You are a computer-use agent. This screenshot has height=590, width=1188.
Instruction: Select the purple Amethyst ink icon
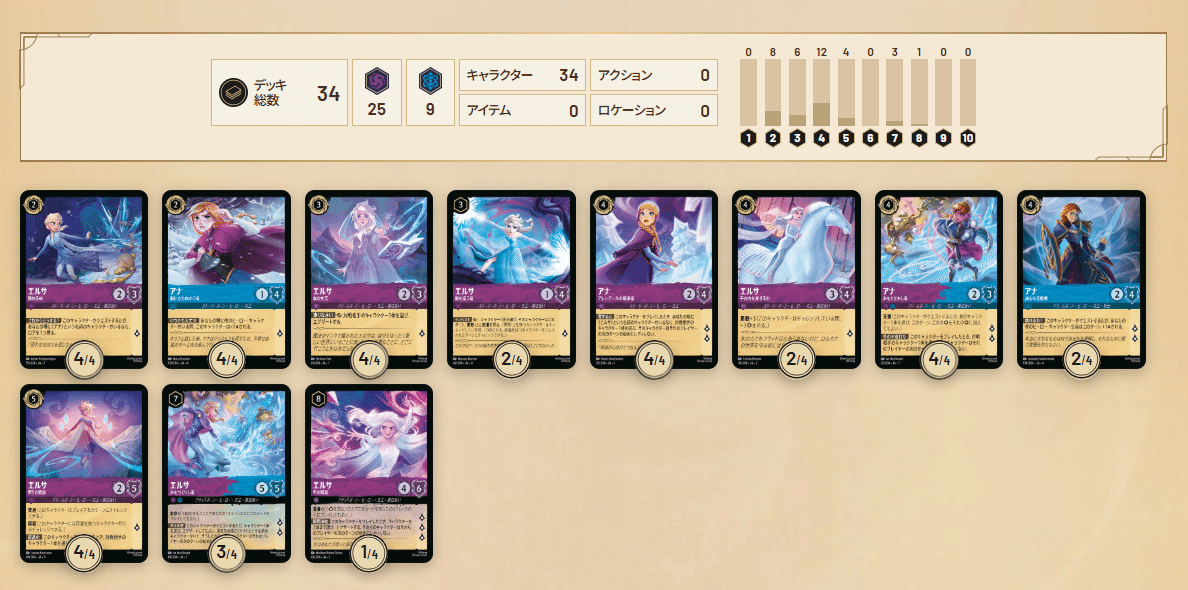[x=377, y=80]
